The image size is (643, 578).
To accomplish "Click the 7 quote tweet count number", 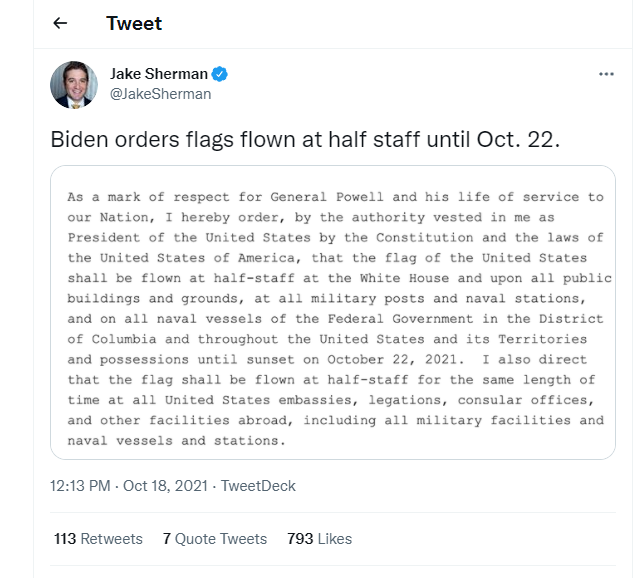I will click(x=166, y=539).
